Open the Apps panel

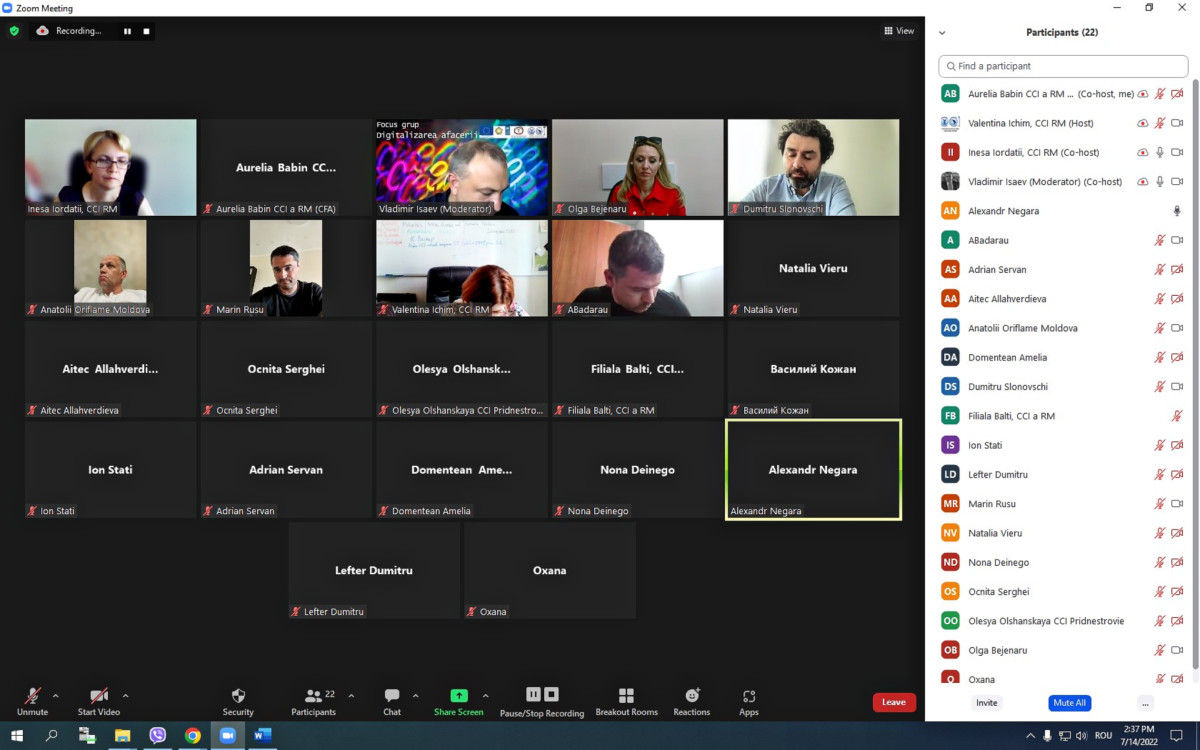click(x=749, y=700)
